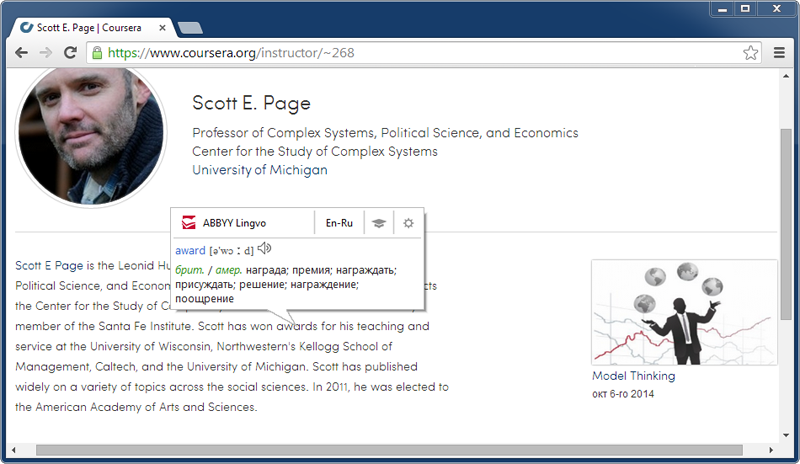Click the instructor profile photo
This screenshot has height=464, width=800.
pos(91,135)
